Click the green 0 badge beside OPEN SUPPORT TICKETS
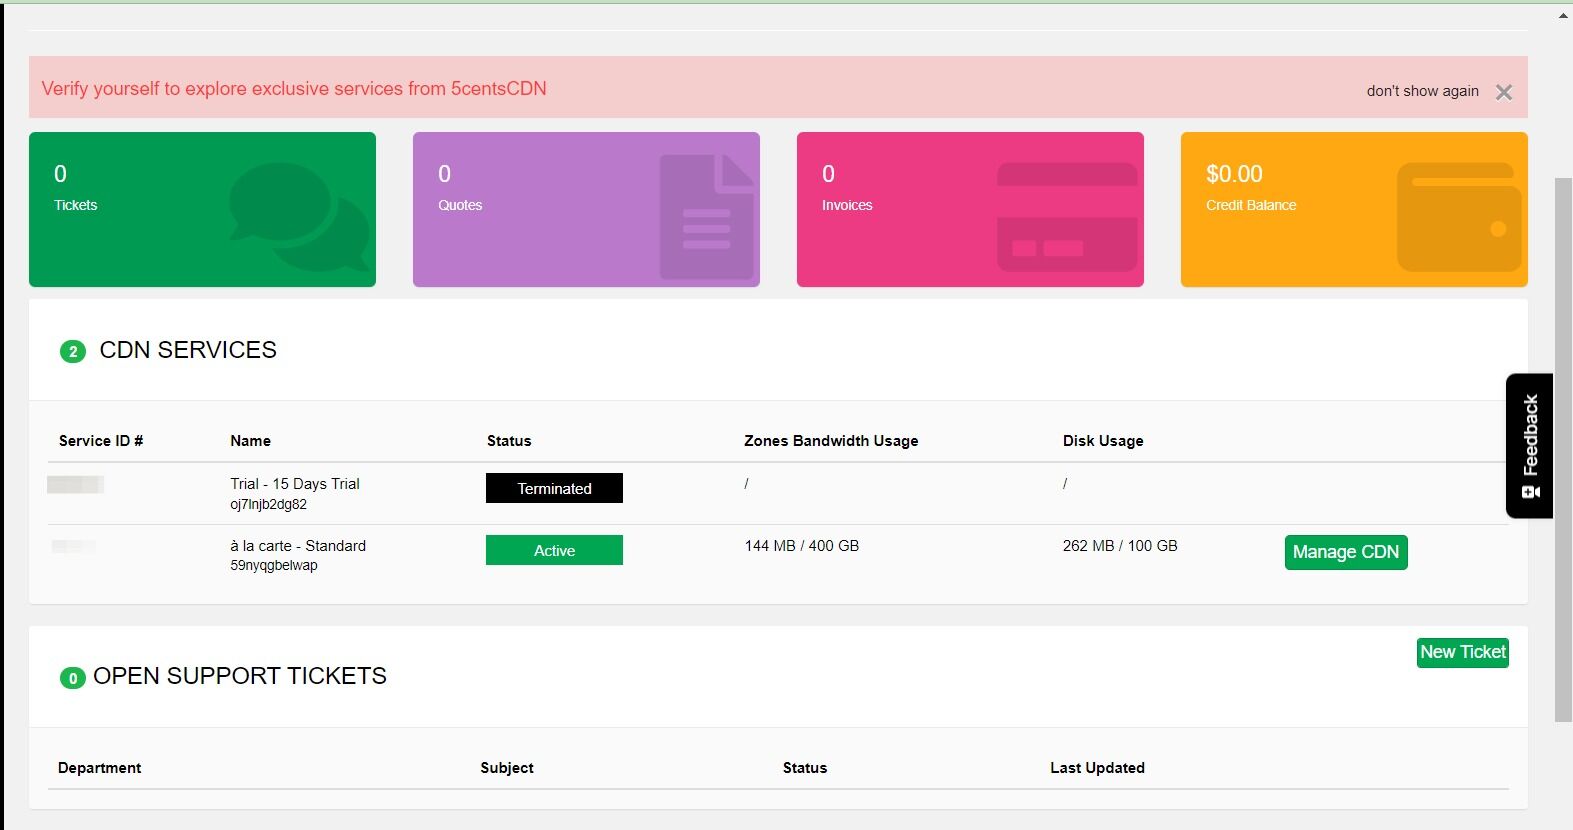 (73, 678)
